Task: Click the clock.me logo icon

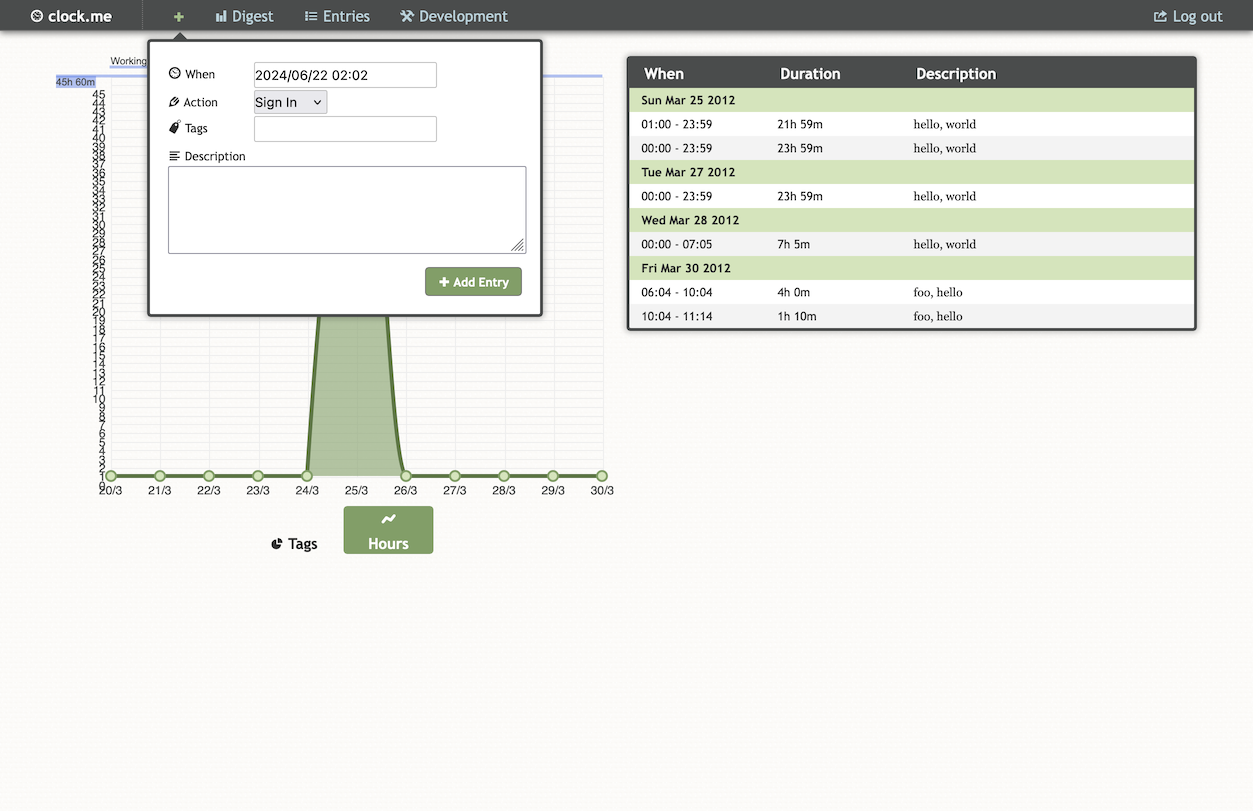Action: 37,16
